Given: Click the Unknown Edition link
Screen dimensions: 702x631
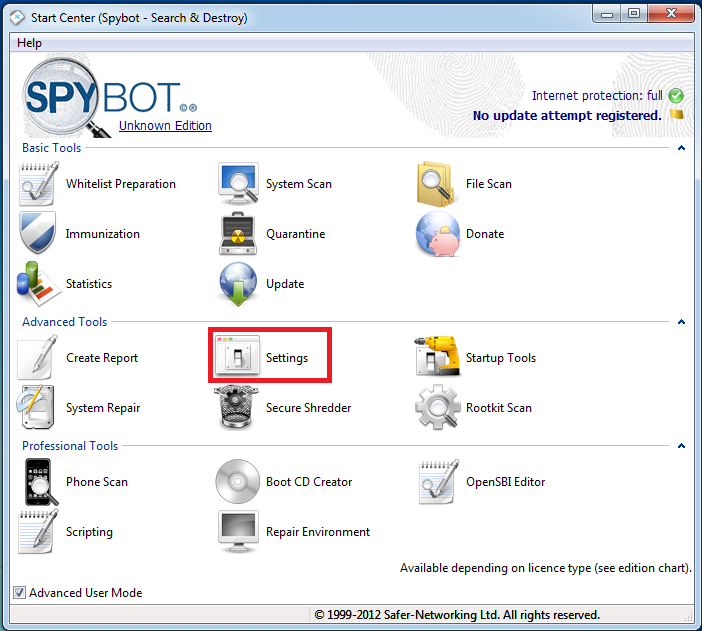Looking at the screenshot, I should (x=165, y=126).
